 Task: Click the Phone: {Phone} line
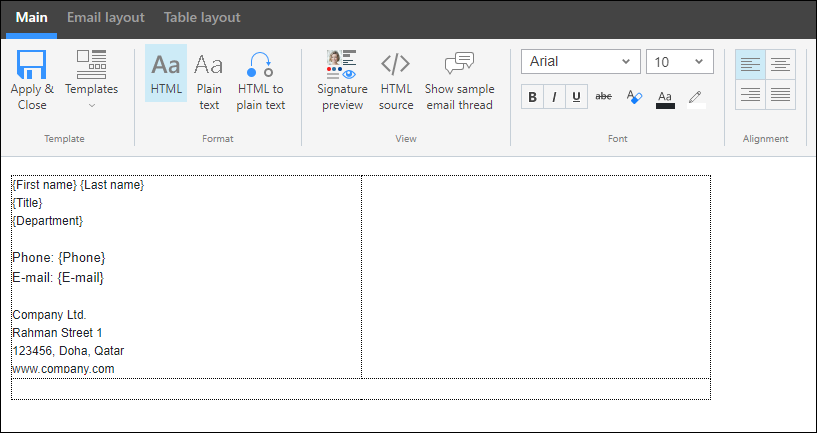pyautogui.click(x=59, y=257)
